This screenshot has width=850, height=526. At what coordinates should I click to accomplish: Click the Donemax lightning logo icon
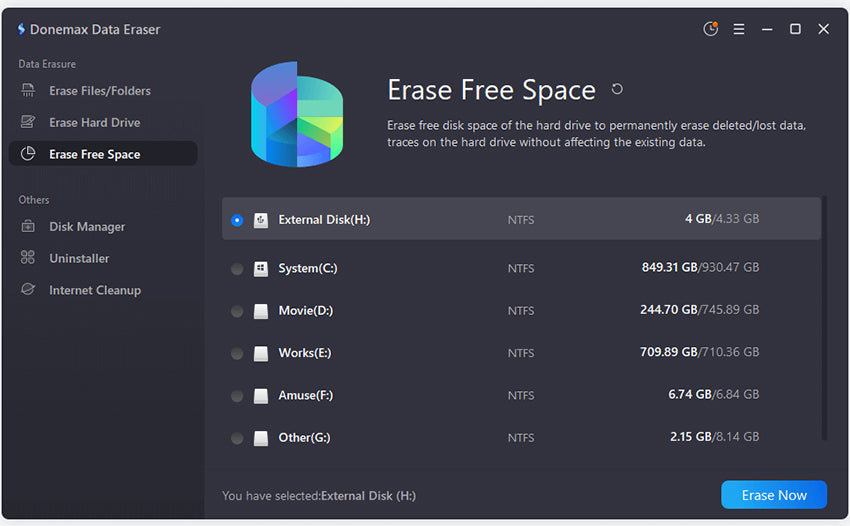[21, 29]
